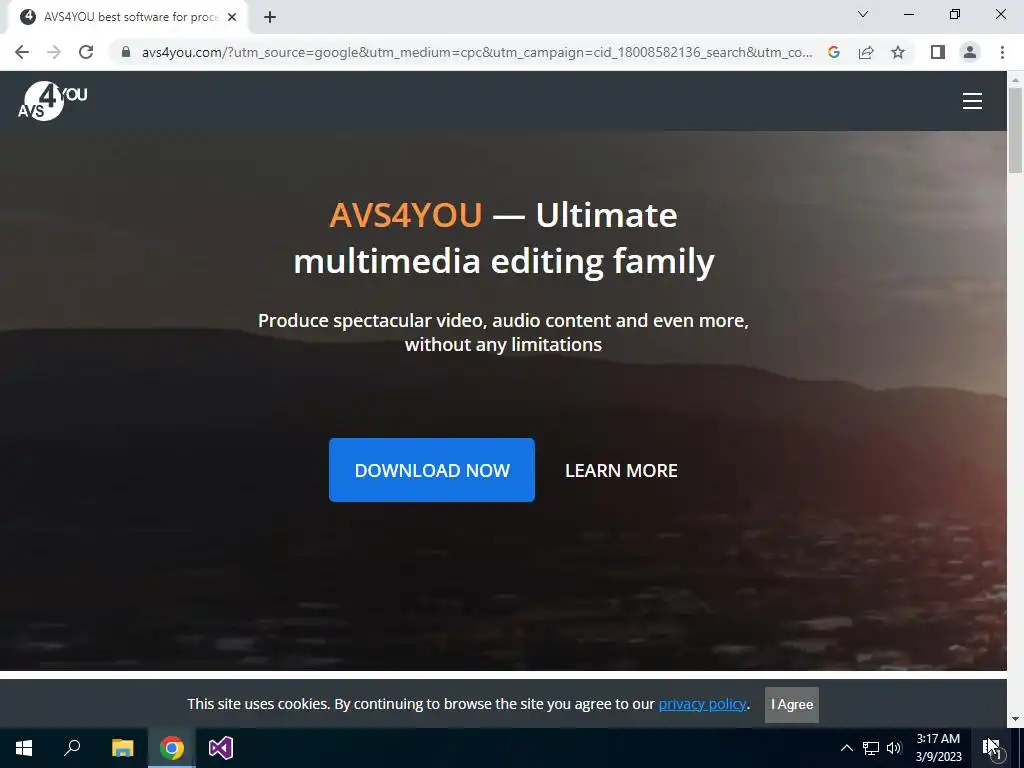
Task: Click the AVS4YOU logo in header
Action: pyautogui.click(x=52, y=101)
